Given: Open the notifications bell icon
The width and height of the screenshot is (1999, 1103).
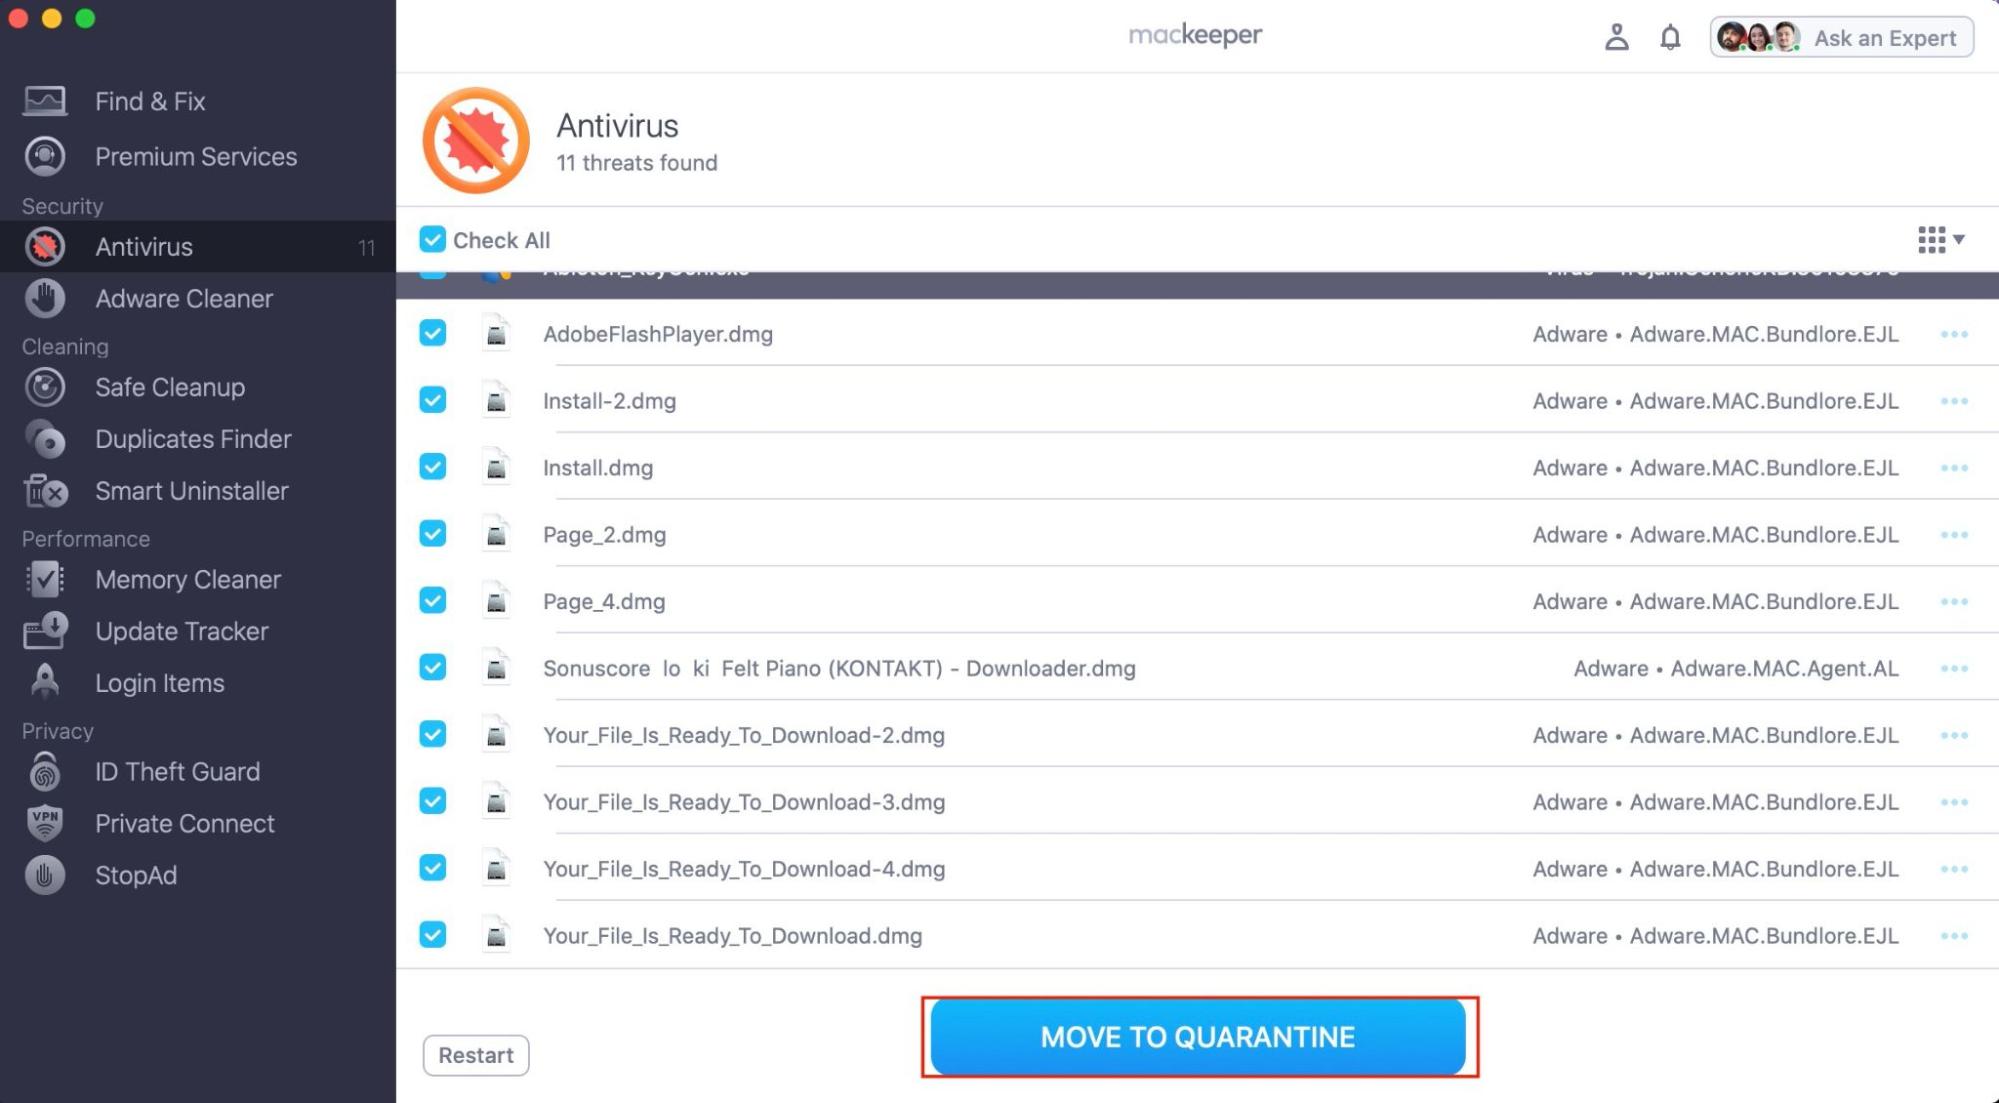Looking at the screenshot, I should point(1670,38).
